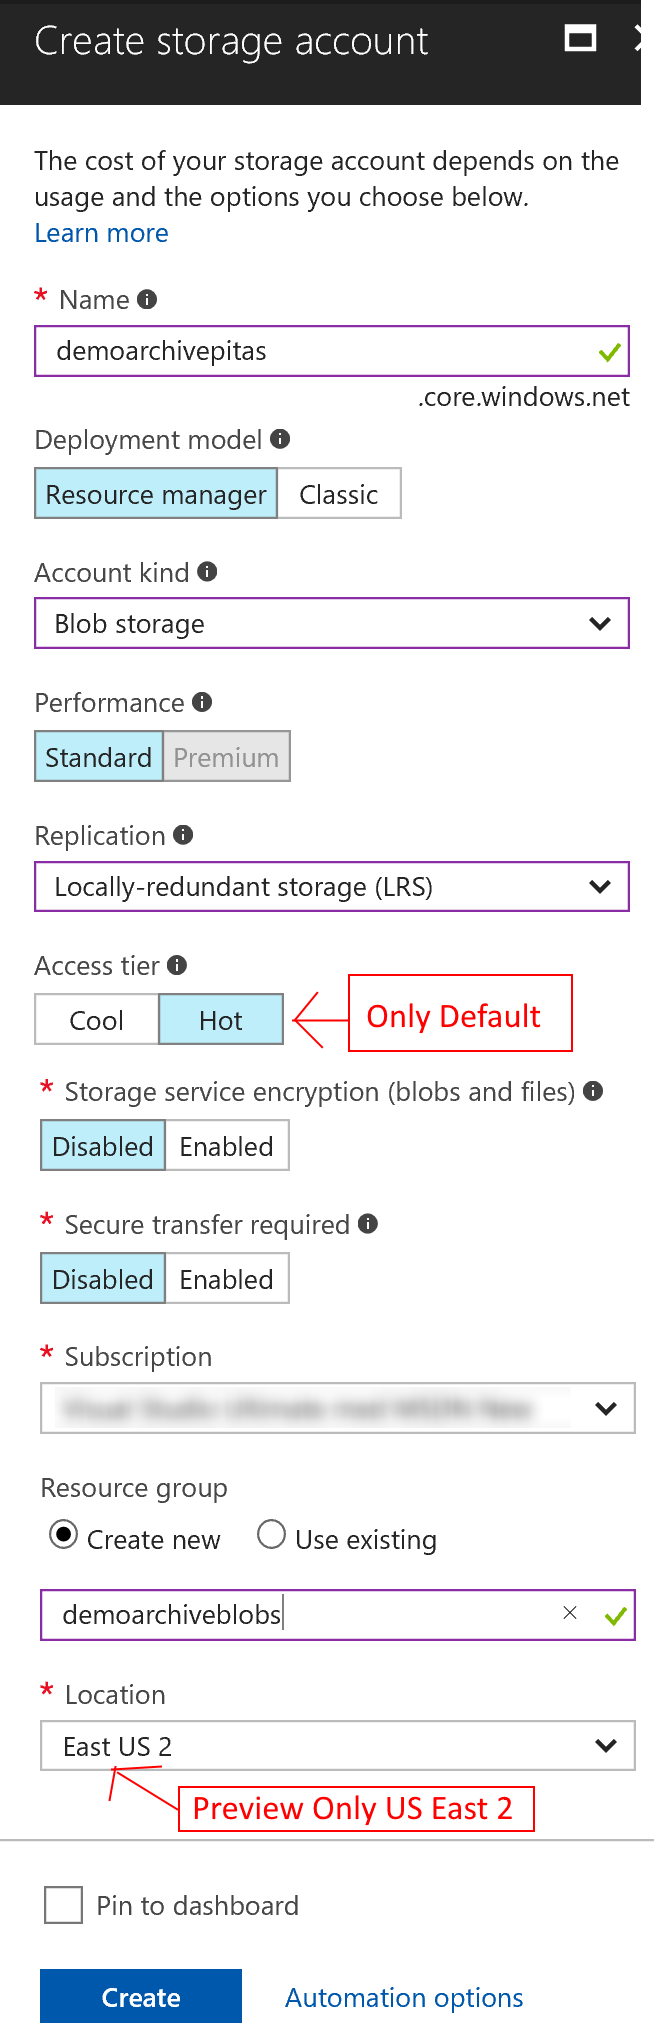The height and width of the screenshot is (2038, 654).
Task: Check the Pin to dashboard checkbox
Action: pyautogui.click(x=64, y=1905)
